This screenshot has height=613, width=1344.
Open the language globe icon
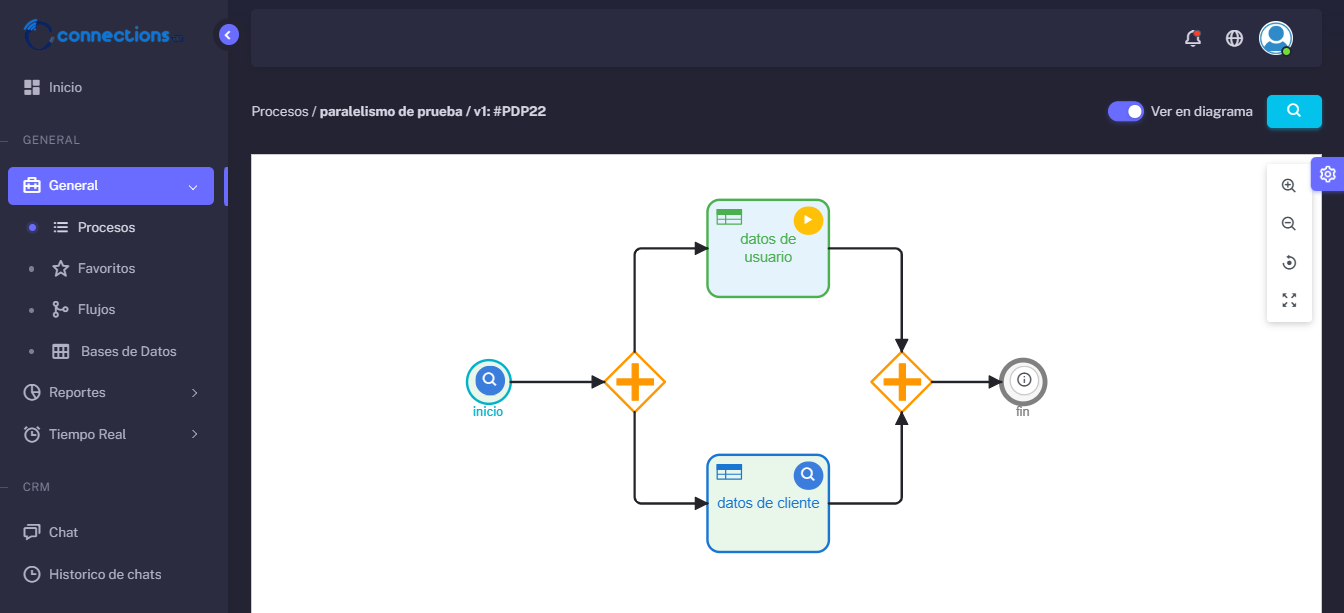[1234, 38]
